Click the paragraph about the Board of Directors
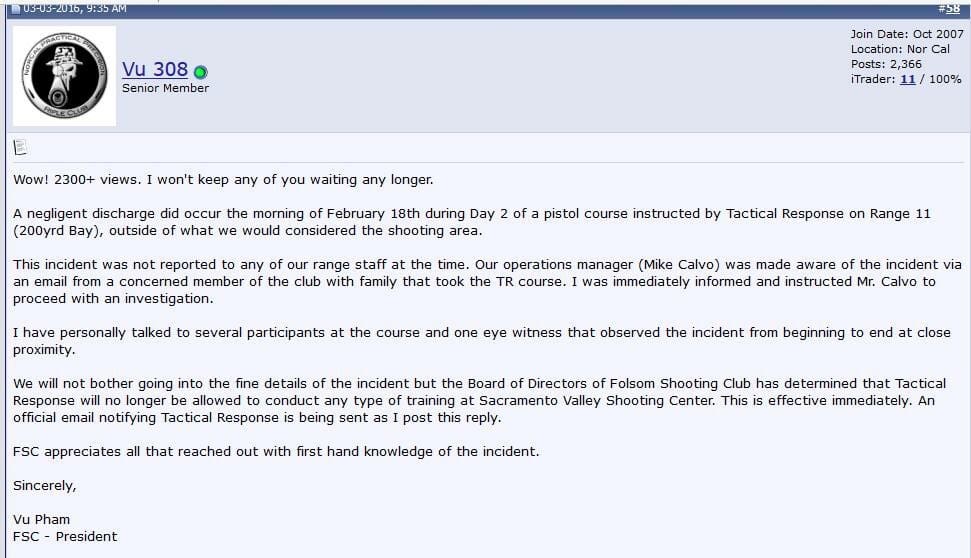Image resolution: width=971 pixels, height=558 pixels. point(480,400)
